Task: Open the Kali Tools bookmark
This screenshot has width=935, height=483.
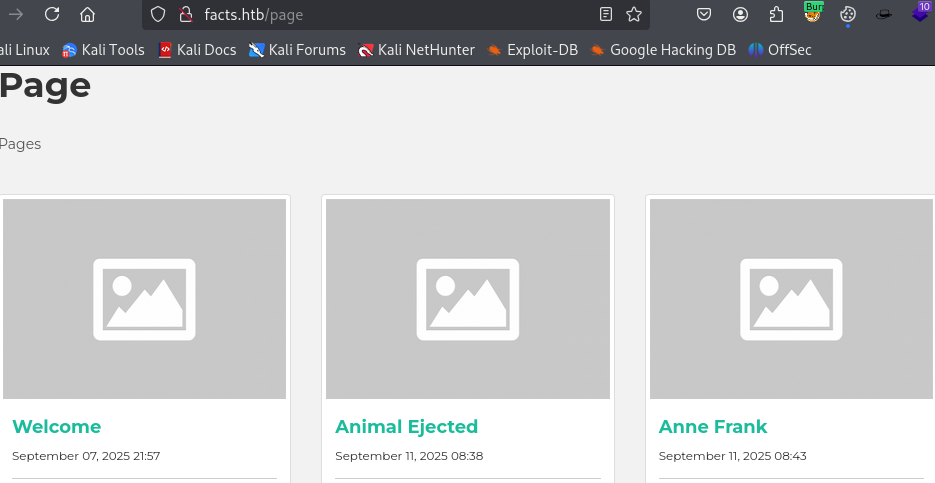Action: tap(103, 50)
